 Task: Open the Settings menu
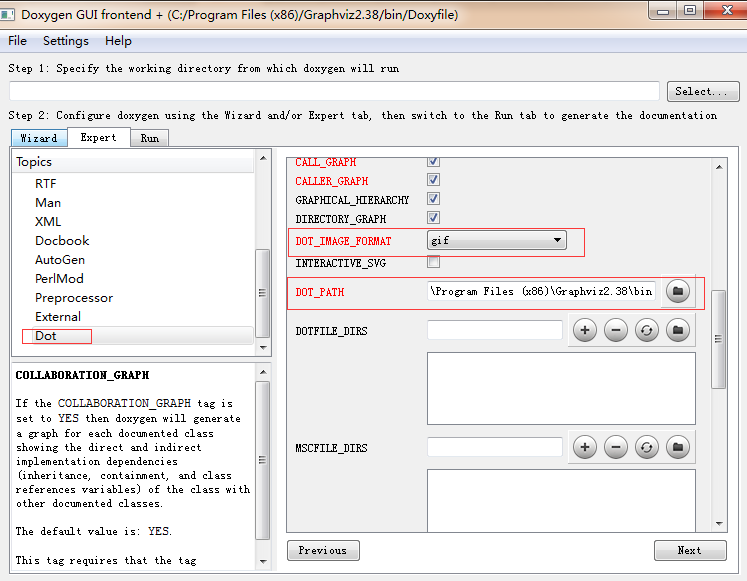click(66, 41)
